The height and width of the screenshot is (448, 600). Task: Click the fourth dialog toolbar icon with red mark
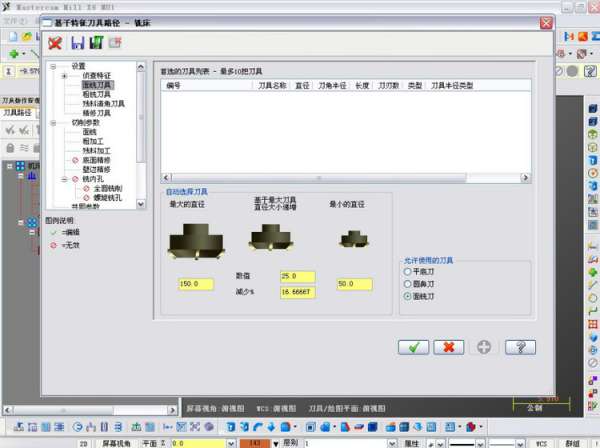(x=115, y=42)
